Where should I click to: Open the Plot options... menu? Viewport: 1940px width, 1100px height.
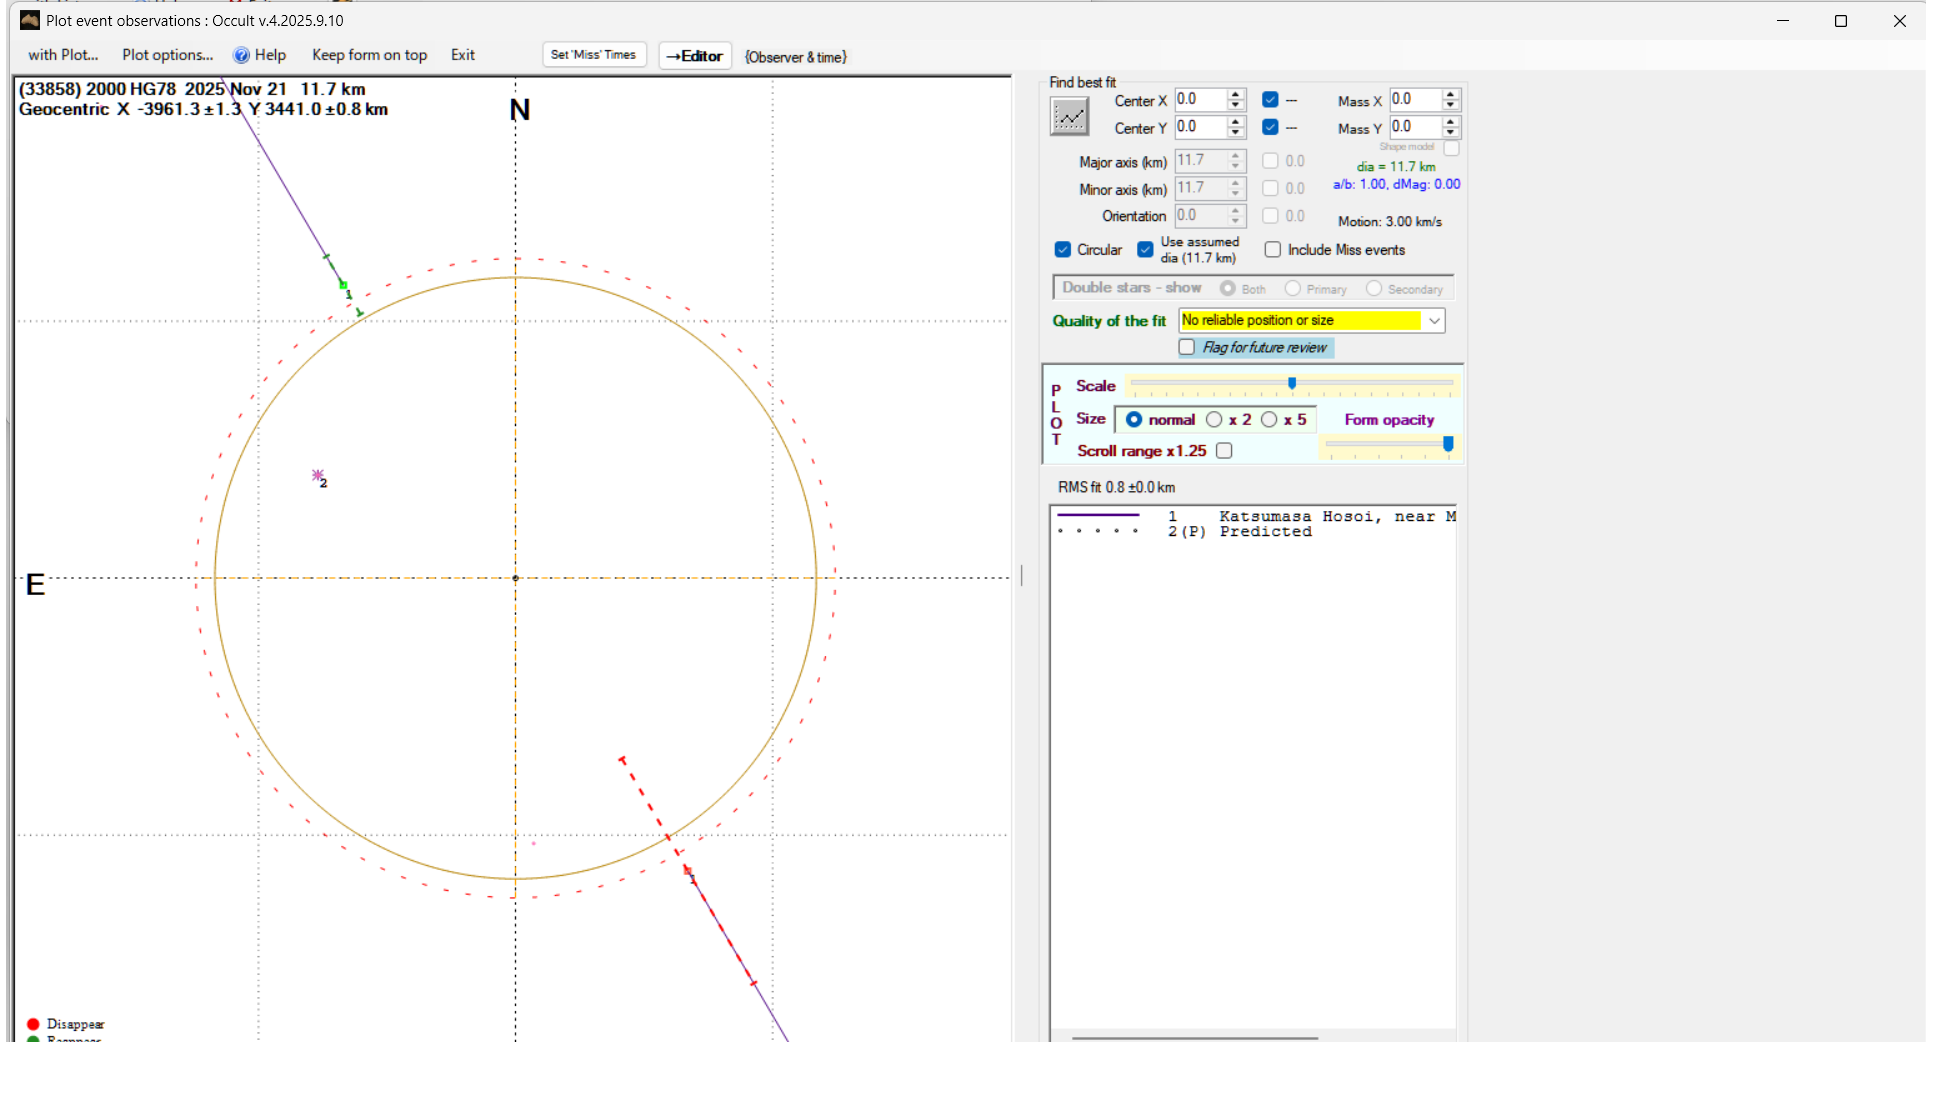pyautogui.click(x=167, y=55)
